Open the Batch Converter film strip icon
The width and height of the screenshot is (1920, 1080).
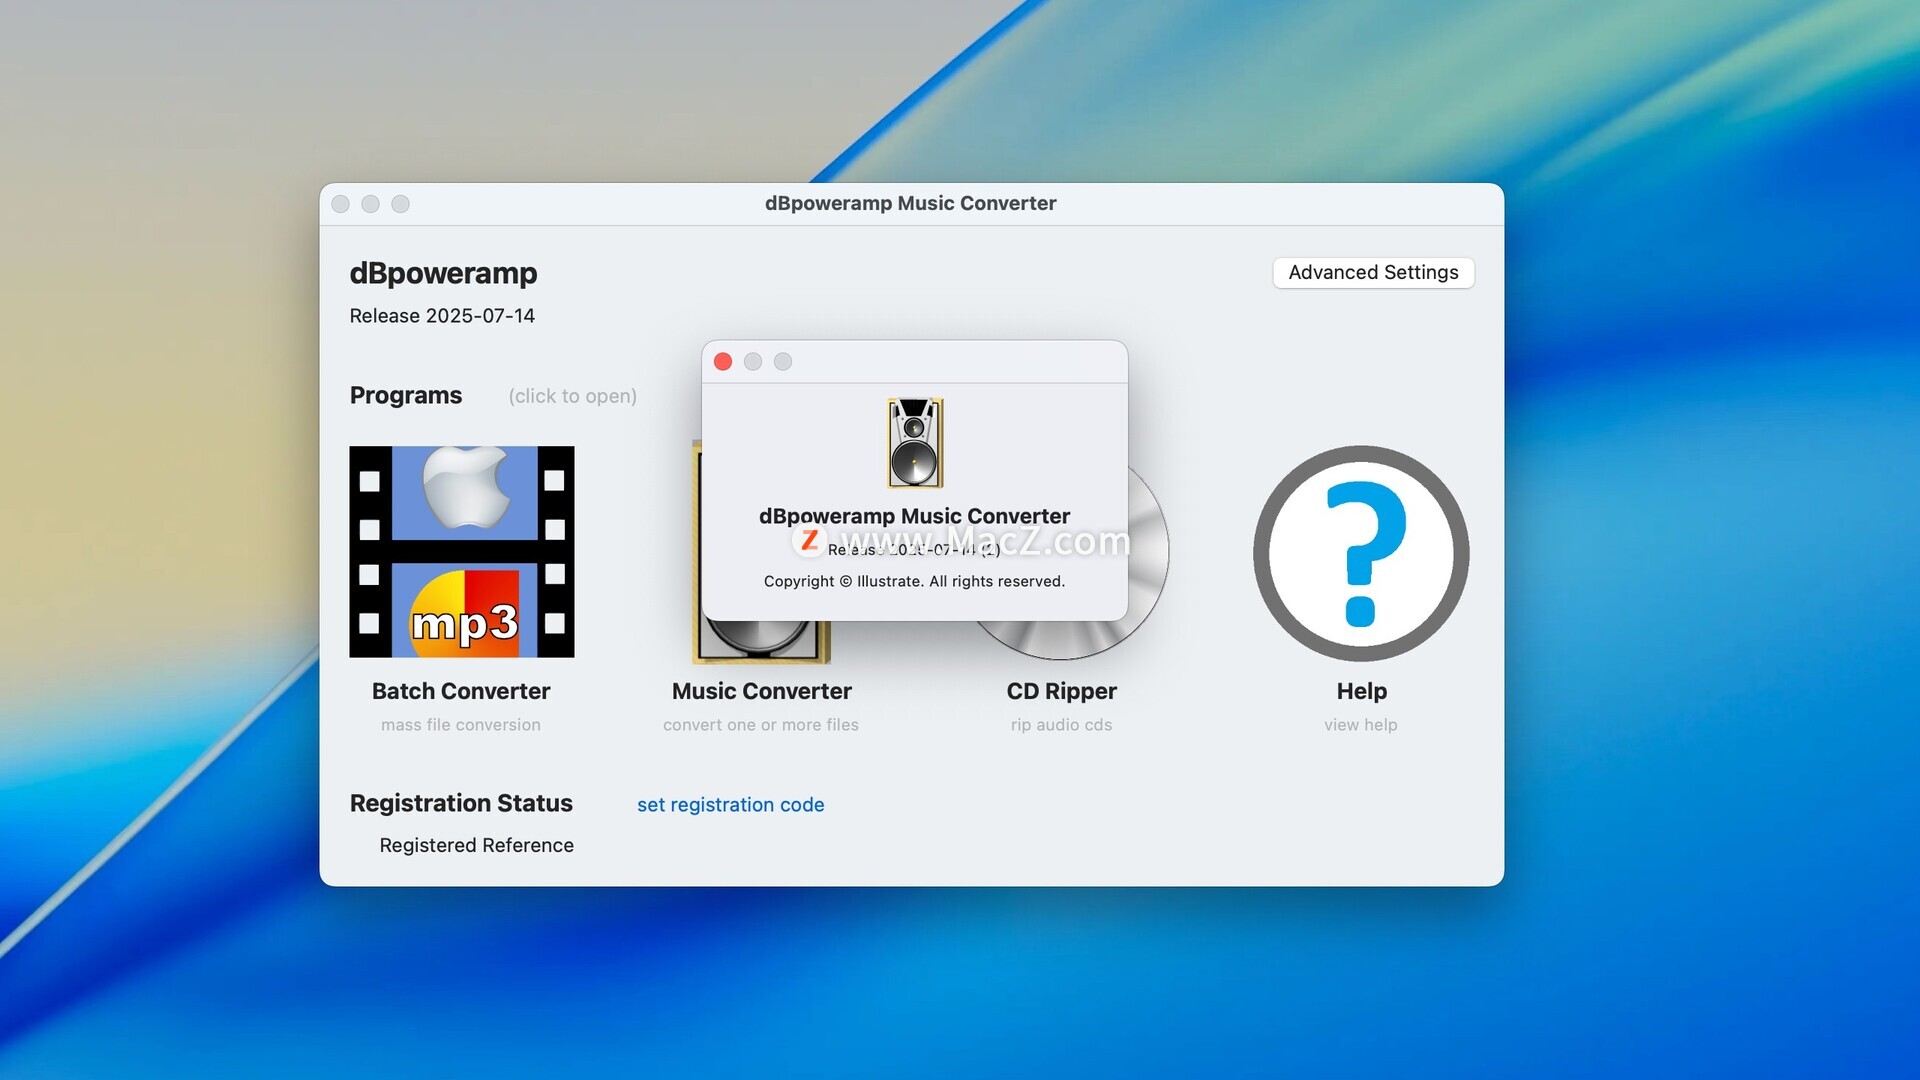[x=461, y=551]
